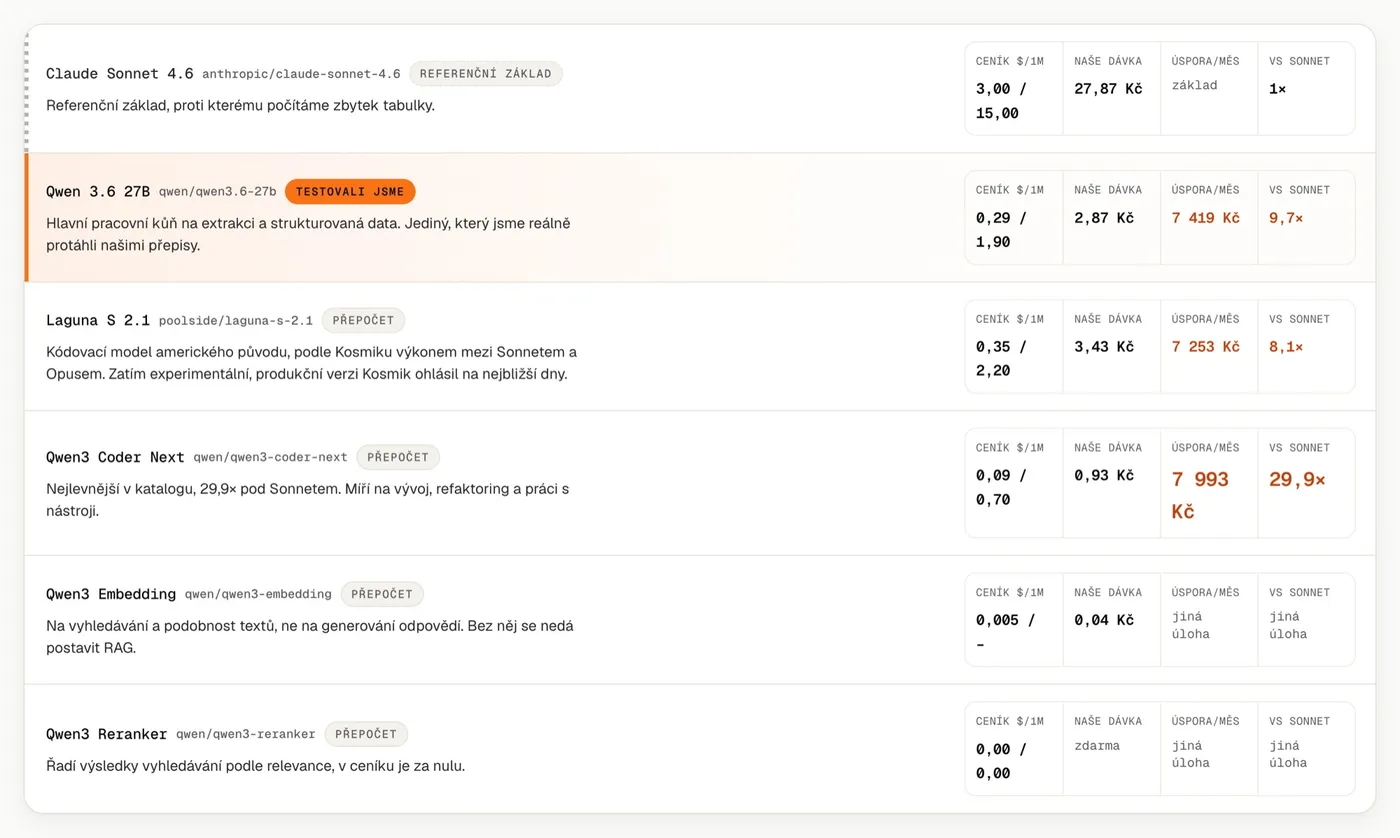The image size is (1400, 838).
Task: Click the 0,005 / - price for Qwen3 Embedding
Action: tap(1005, 632)
